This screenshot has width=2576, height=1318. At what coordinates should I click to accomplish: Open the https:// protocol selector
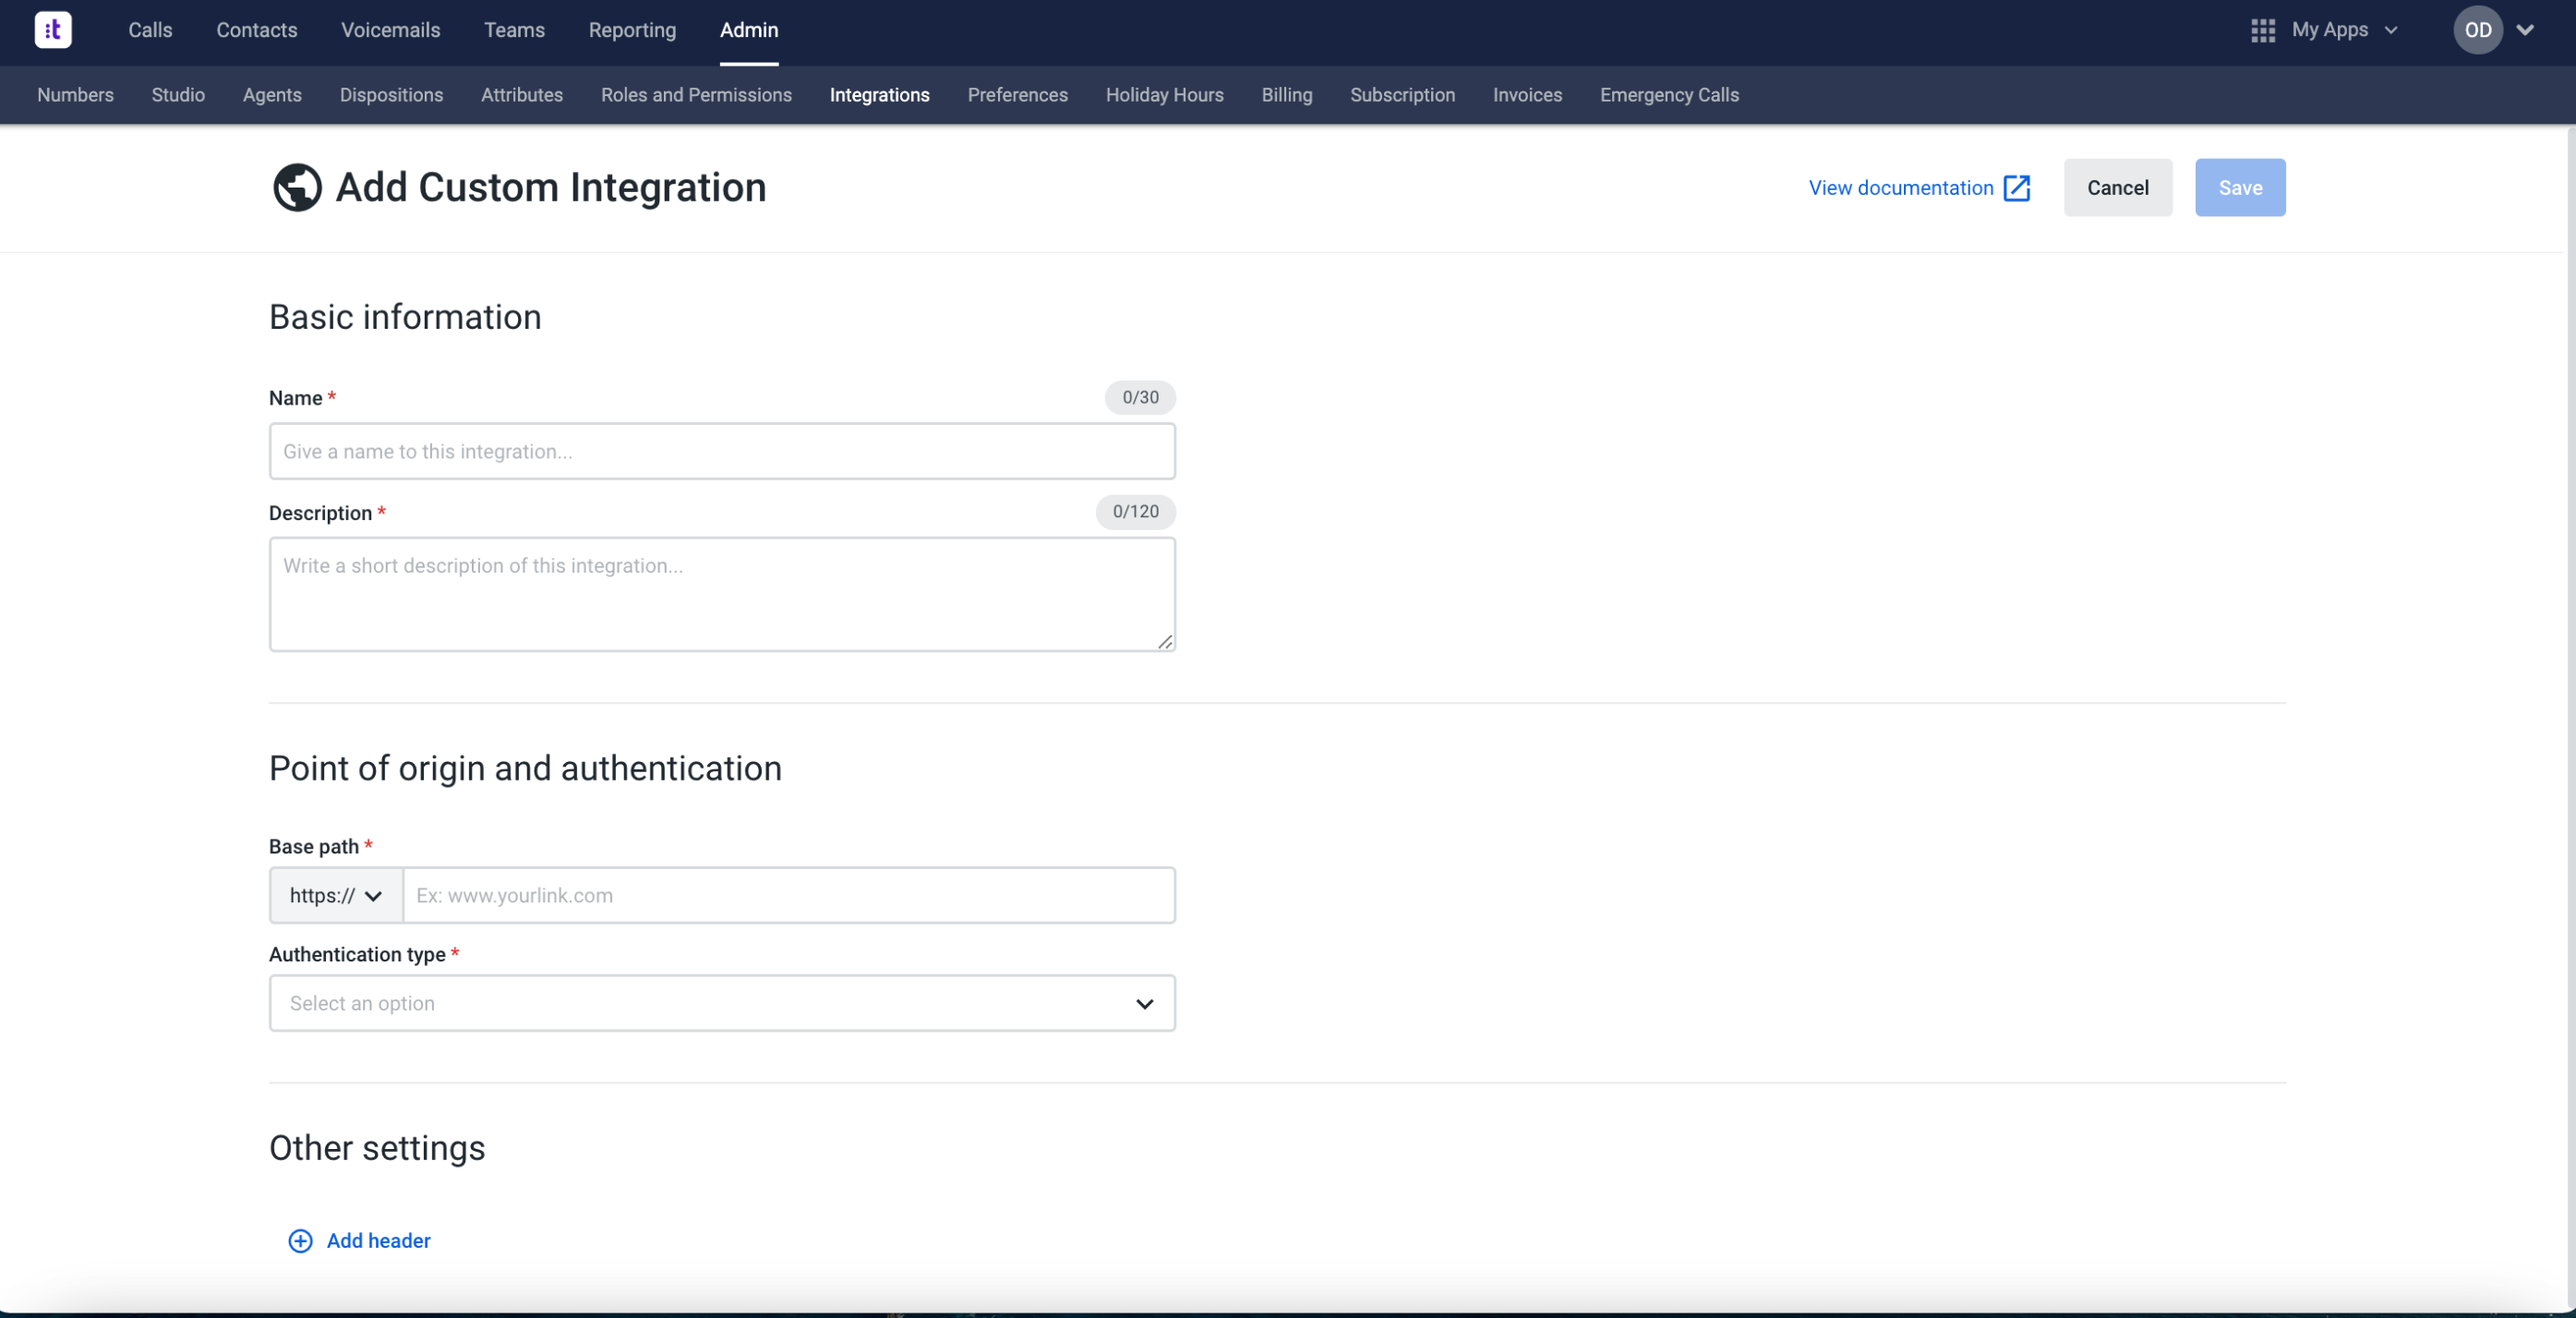coord(334,895)
